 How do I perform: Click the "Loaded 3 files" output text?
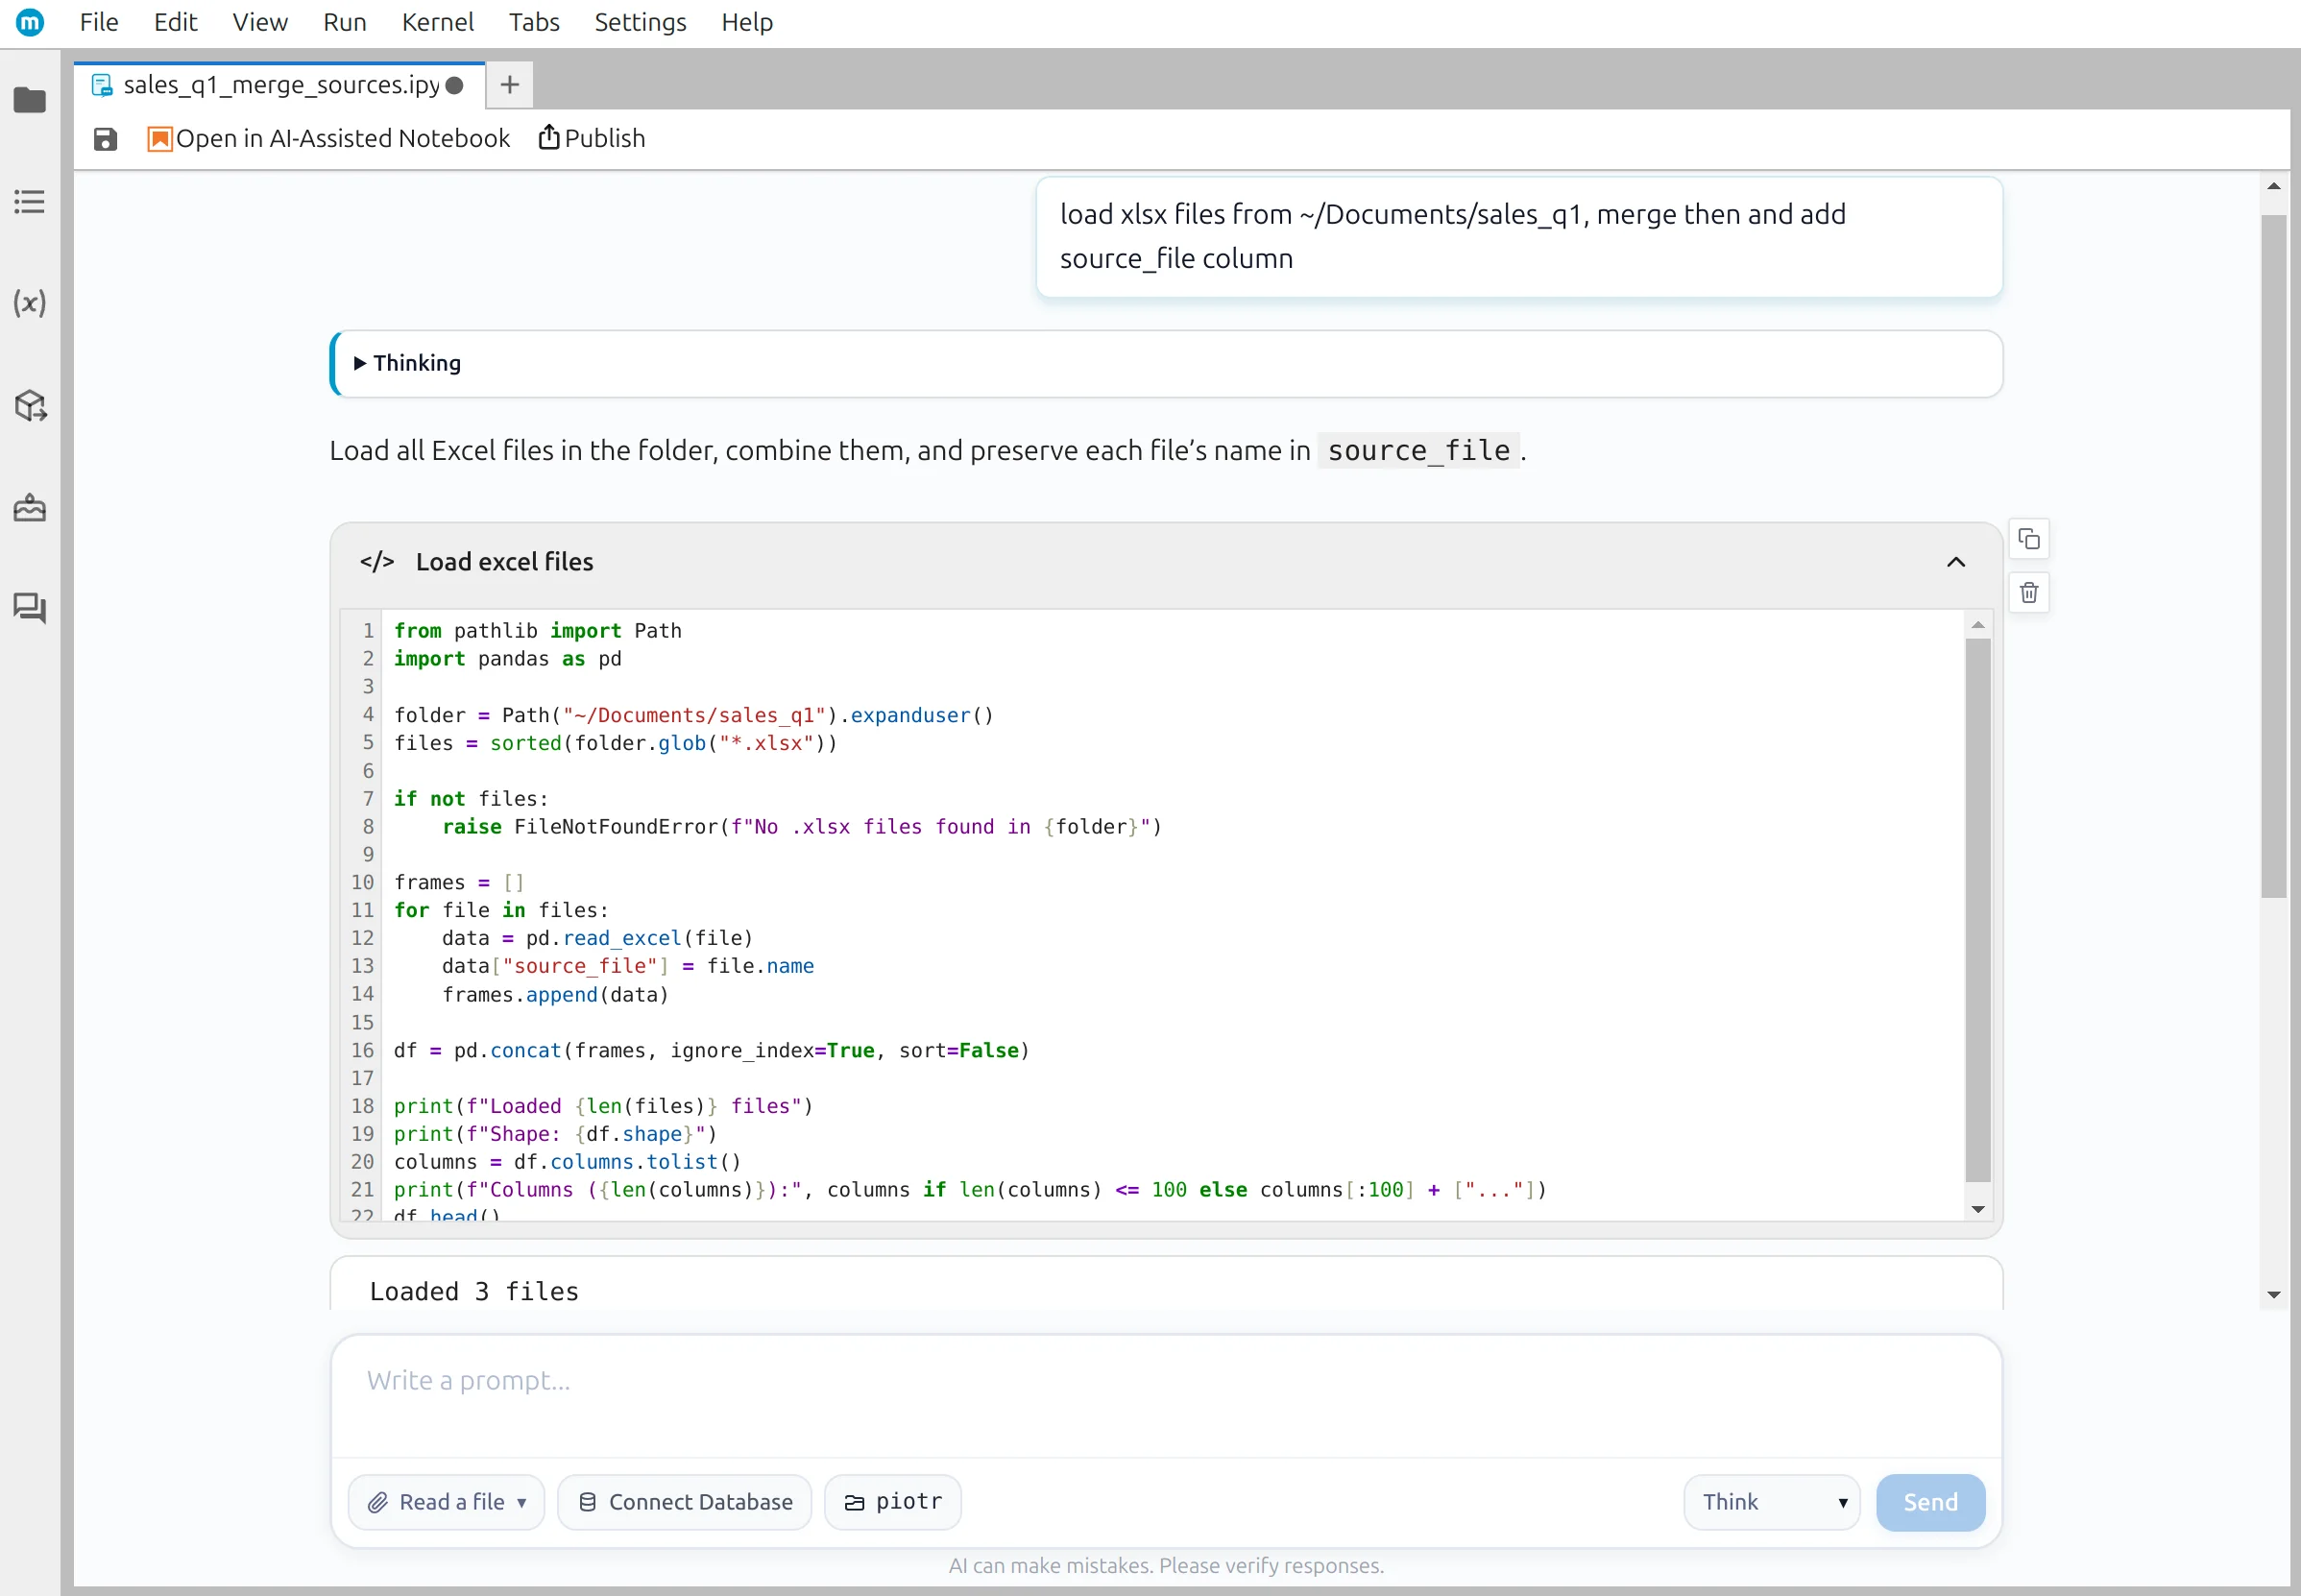point(474,1292)
